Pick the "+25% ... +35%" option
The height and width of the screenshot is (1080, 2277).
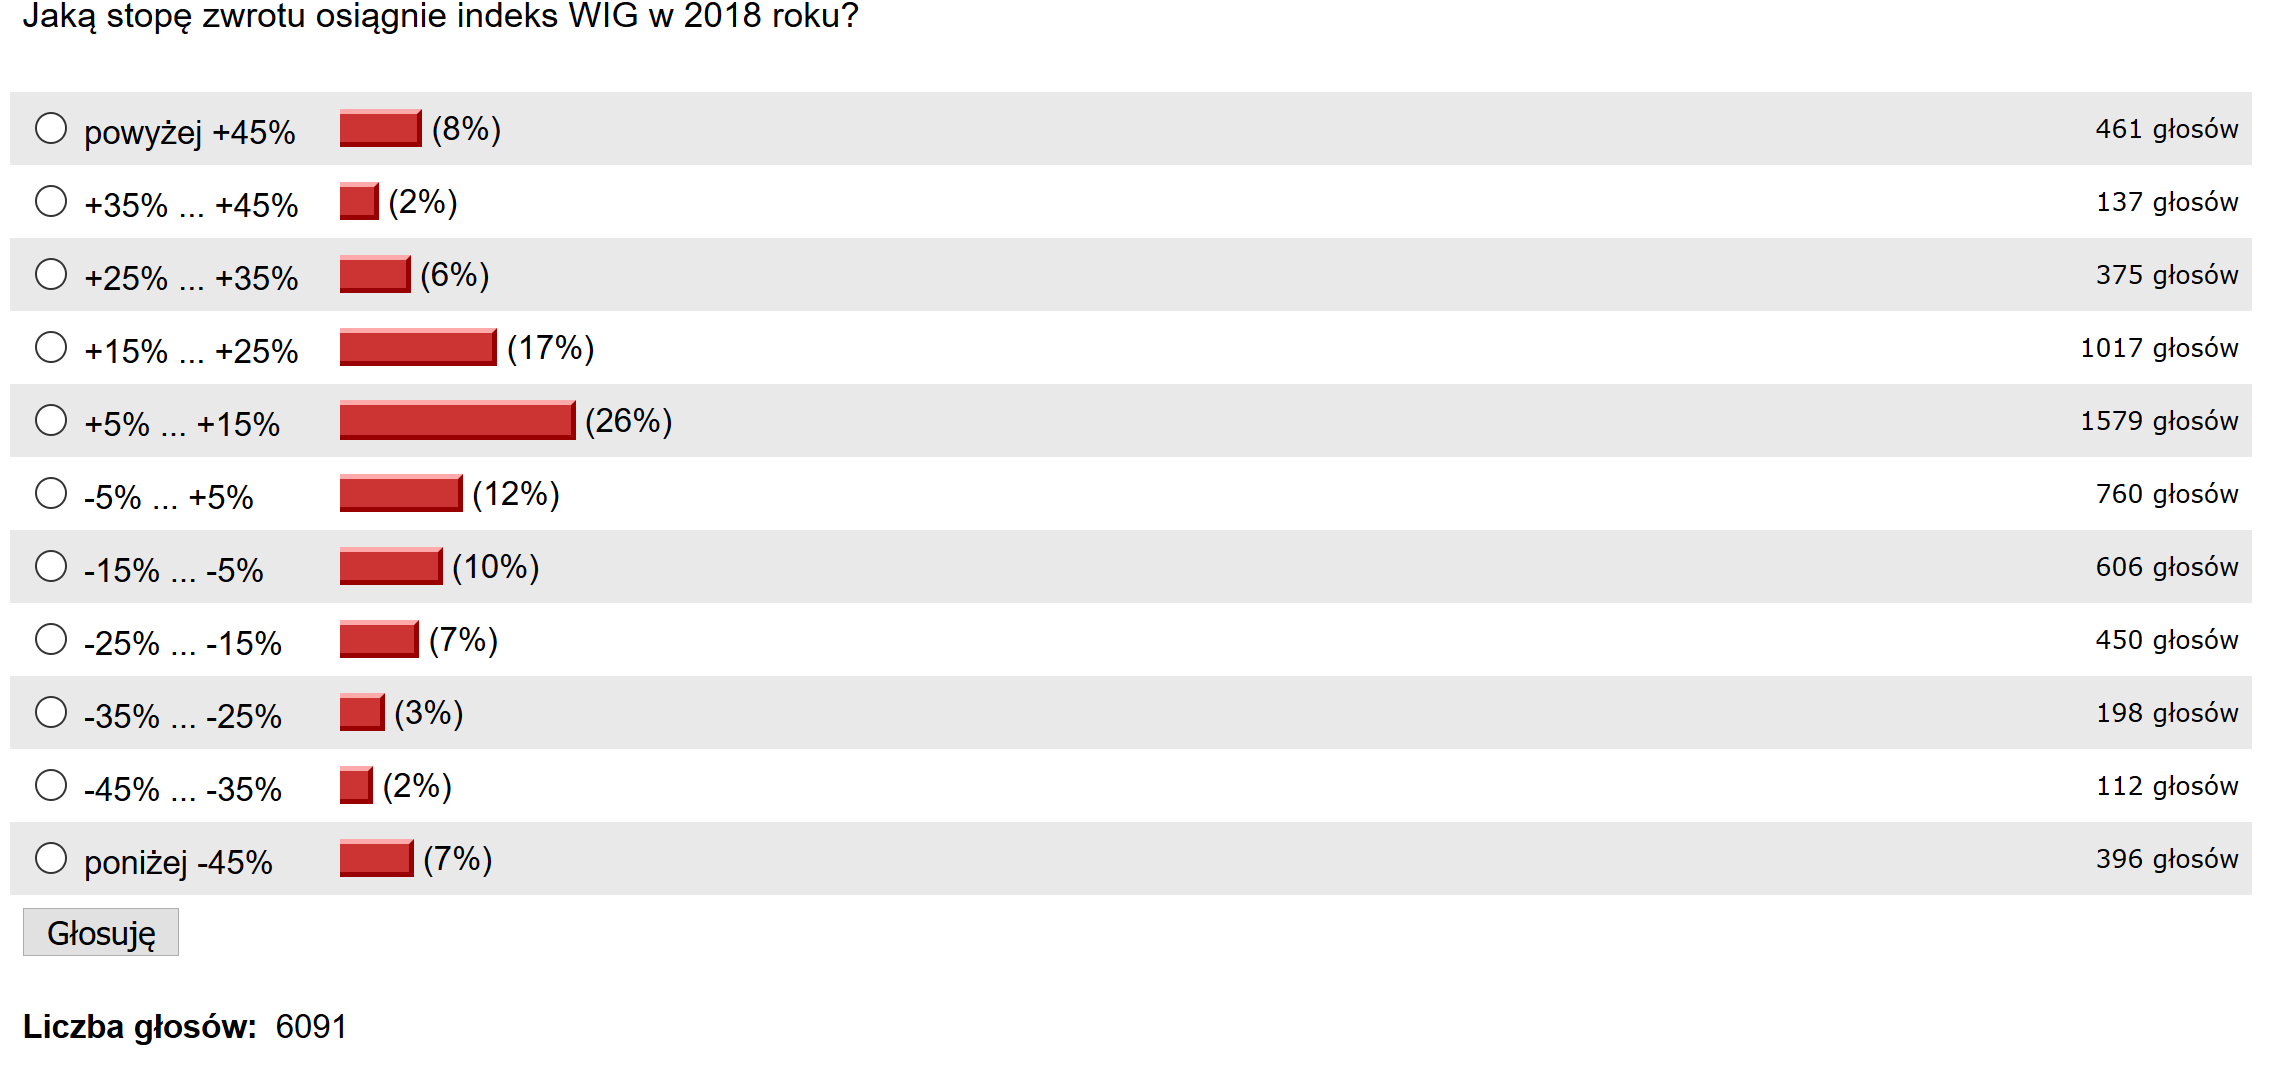click(x=51, y=274)
